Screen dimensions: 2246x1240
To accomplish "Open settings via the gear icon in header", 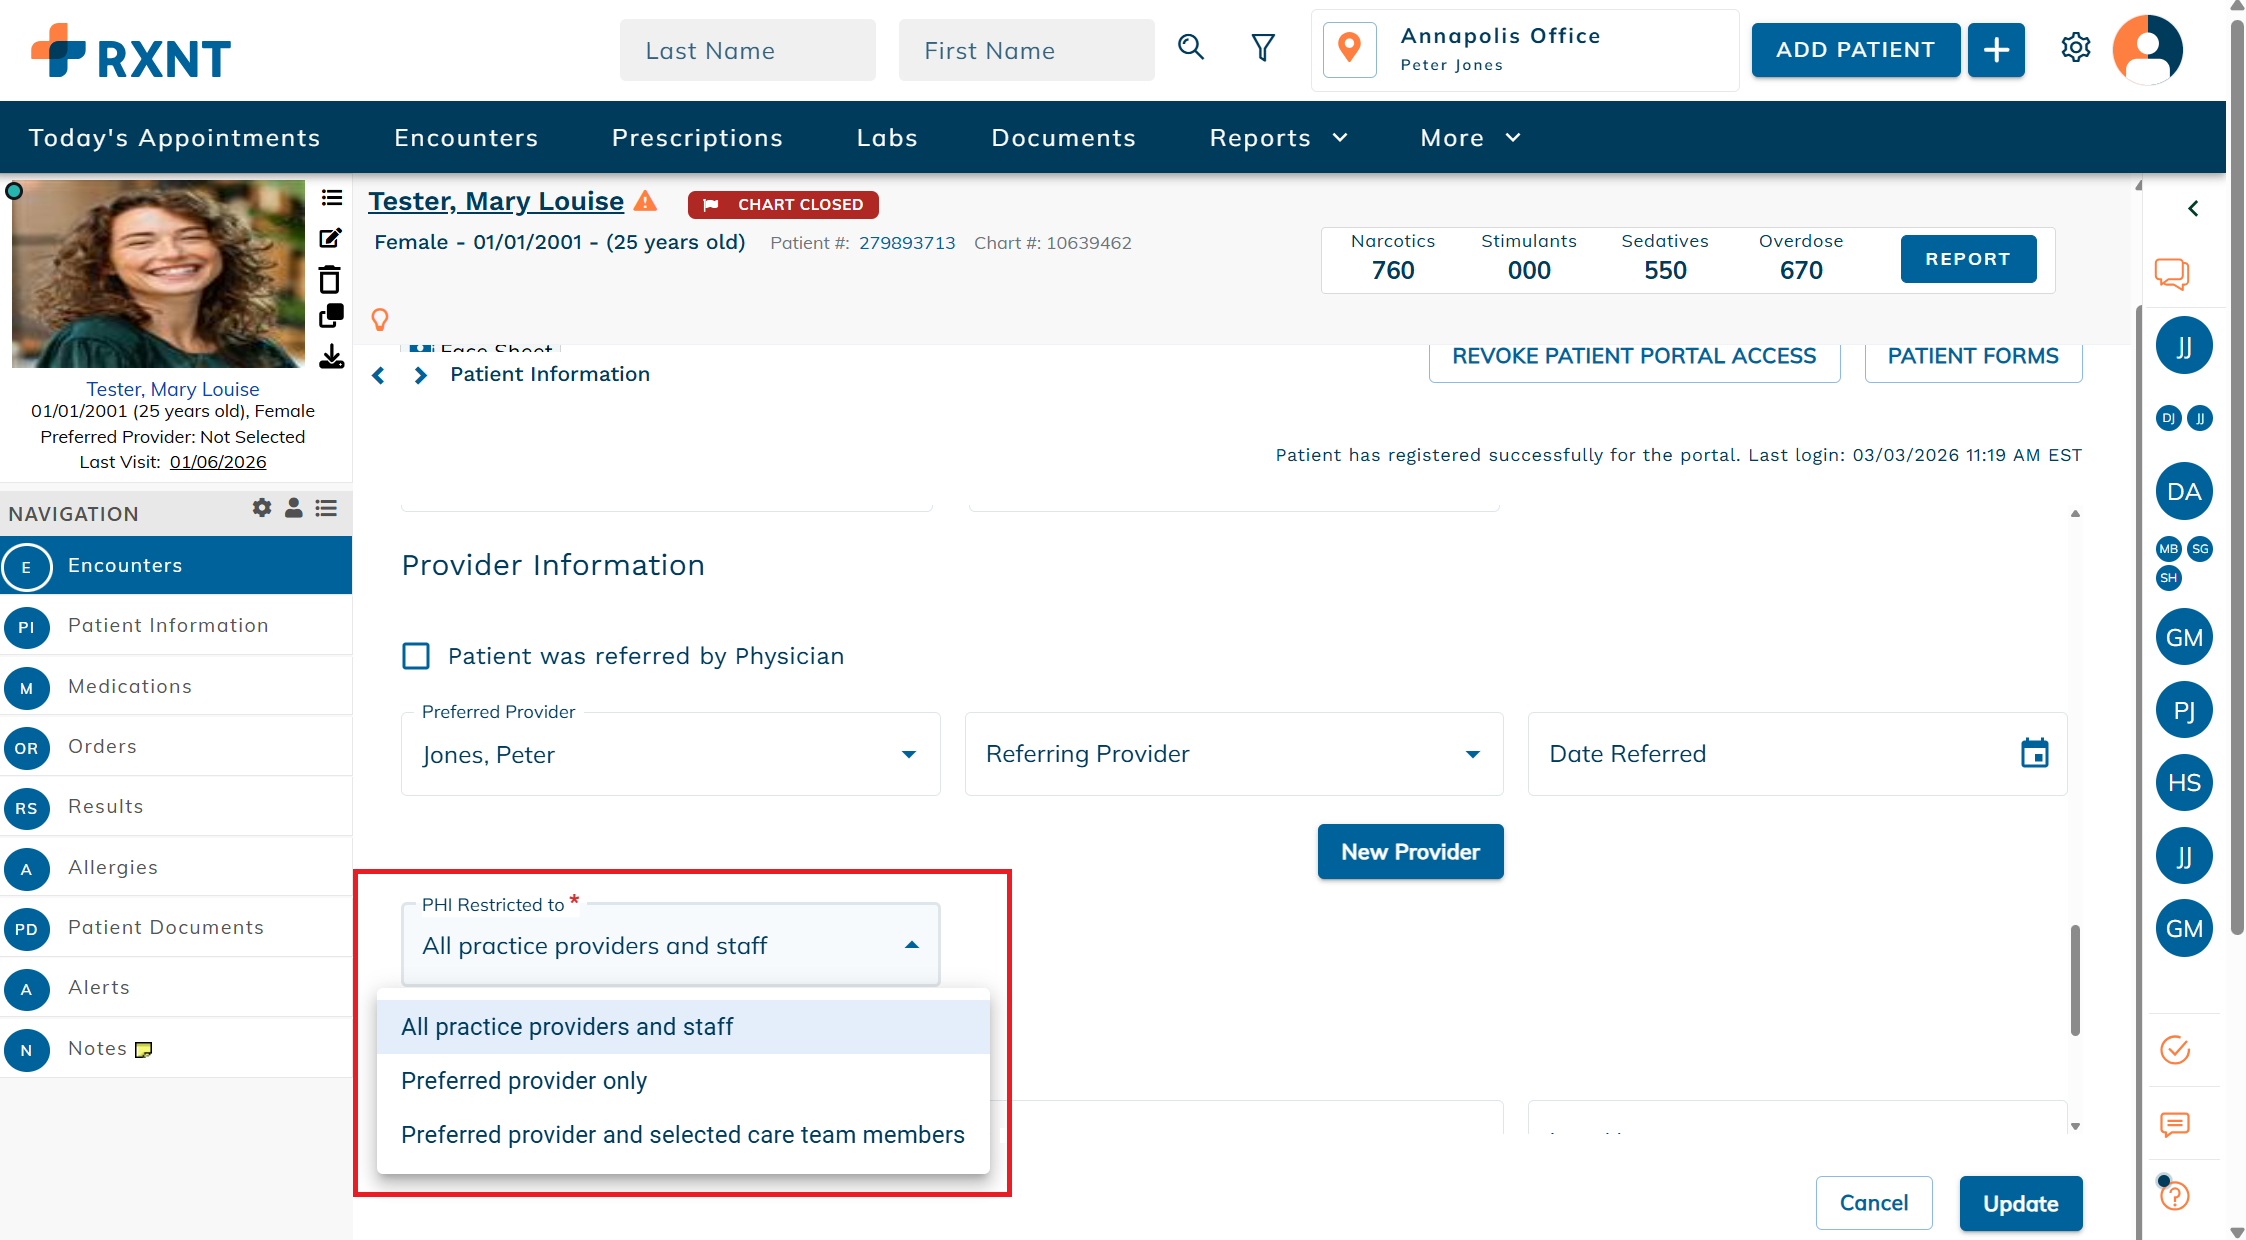I will [2075, 48].
